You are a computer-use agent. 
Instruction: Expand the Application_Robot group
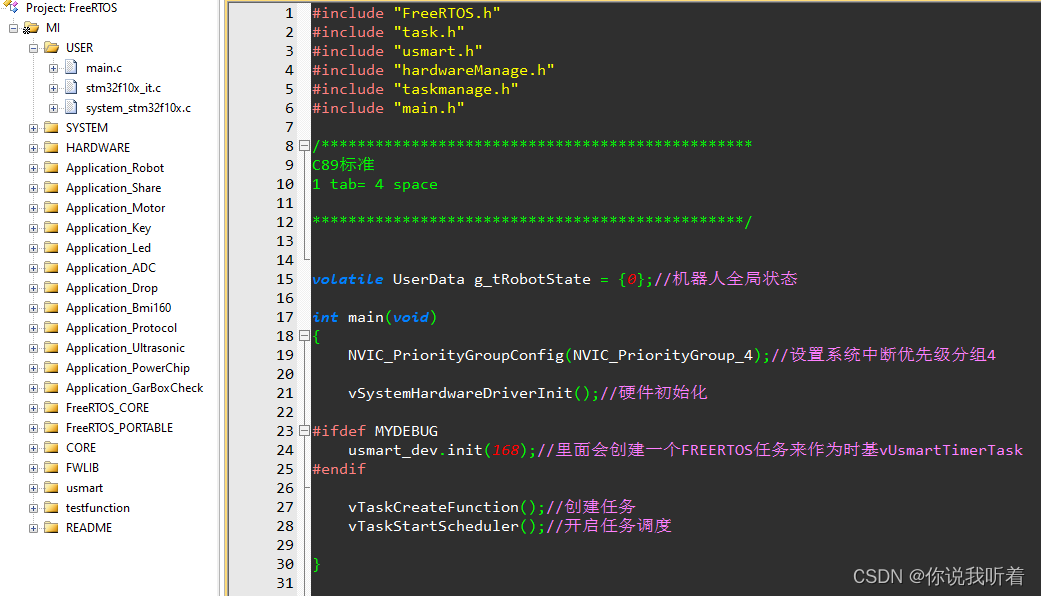tap(33, 168)
